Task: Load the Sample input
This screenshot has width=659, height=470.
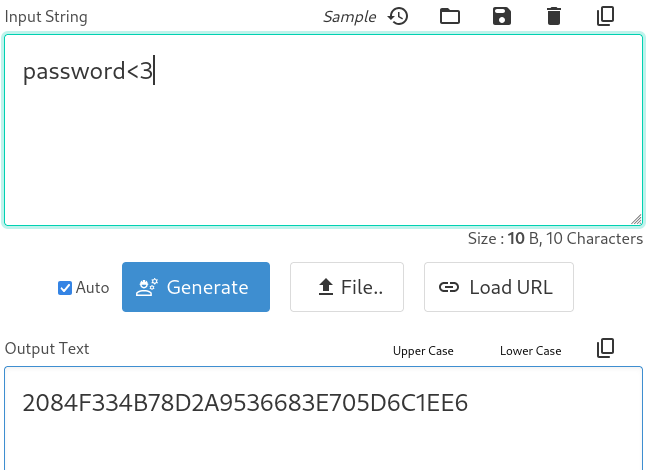Action: (x=350, y=17)
